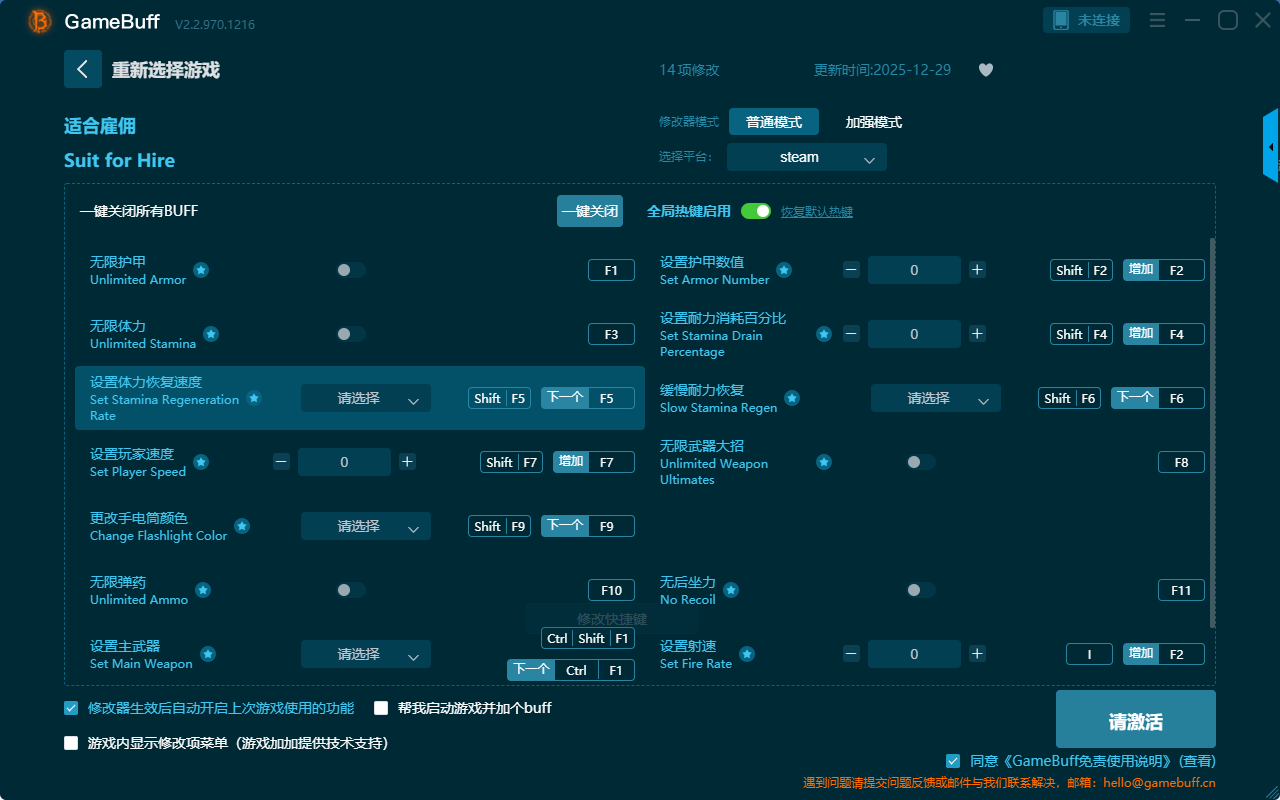Open the steam platform dropdown
This screenshot has height=800, width=1280.
[806, 157]
